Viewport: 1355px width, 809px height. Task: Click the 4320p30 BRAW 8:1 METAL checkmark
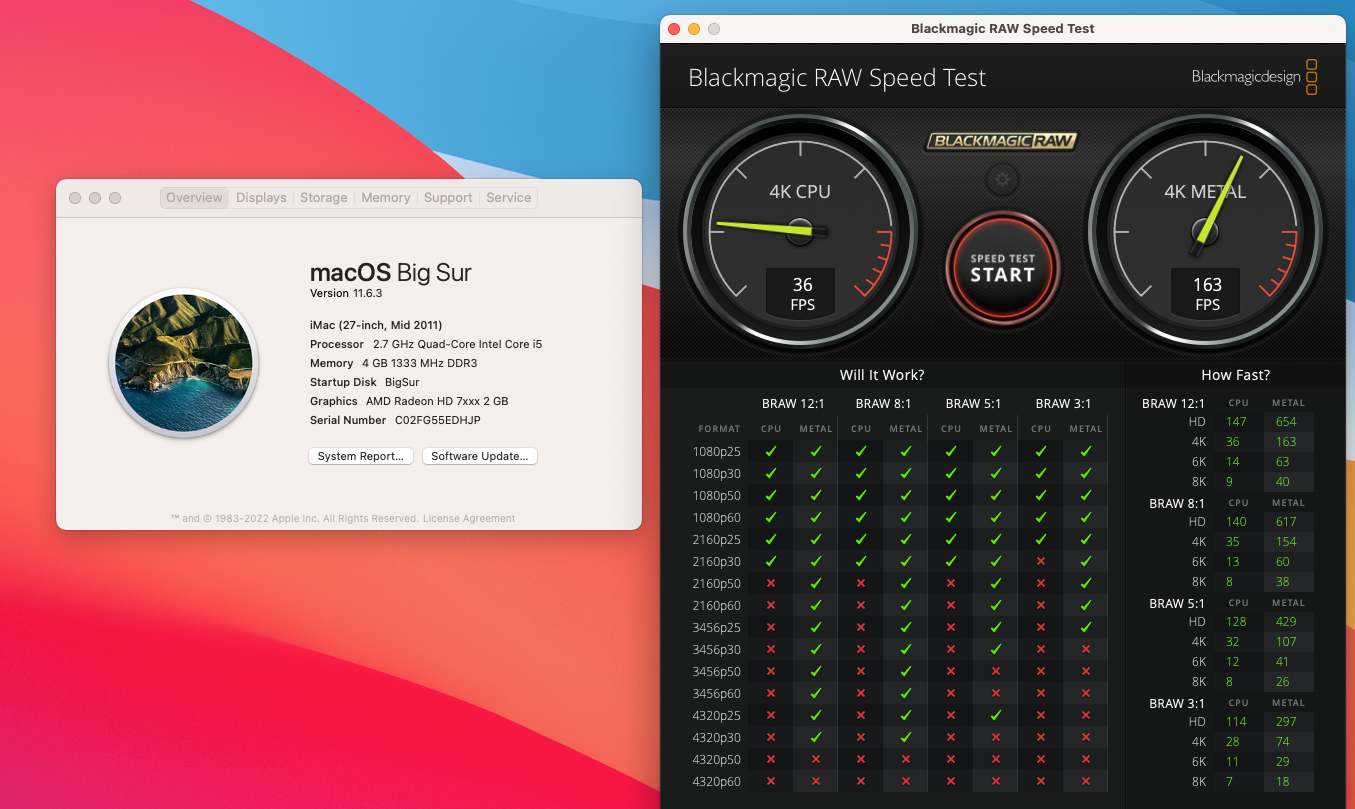[x=906, y=737]
